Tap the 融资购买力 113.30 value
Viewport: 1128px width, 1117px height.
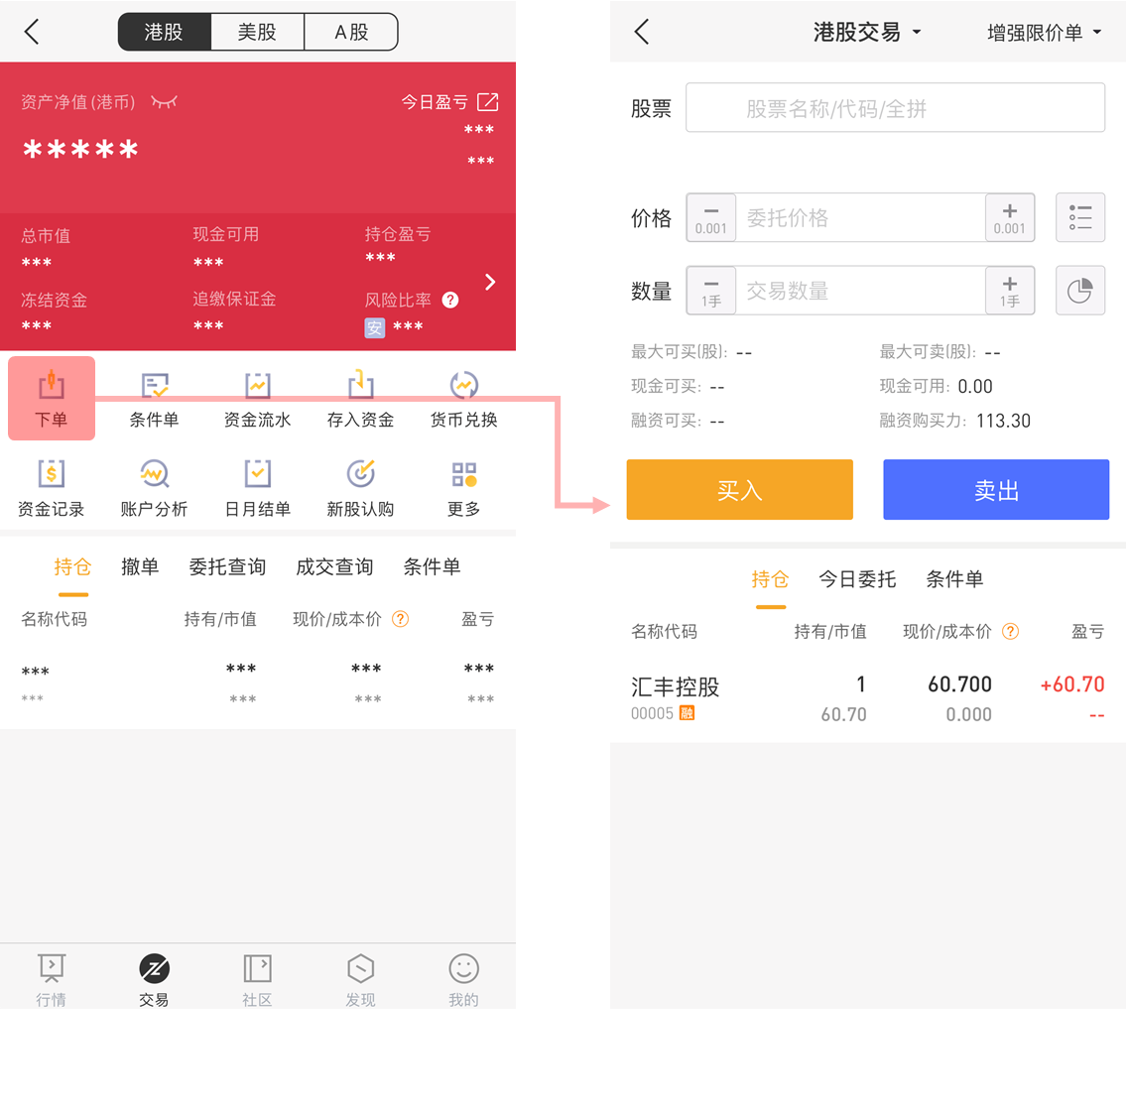pyautogui.click(x=1003, y=421)
